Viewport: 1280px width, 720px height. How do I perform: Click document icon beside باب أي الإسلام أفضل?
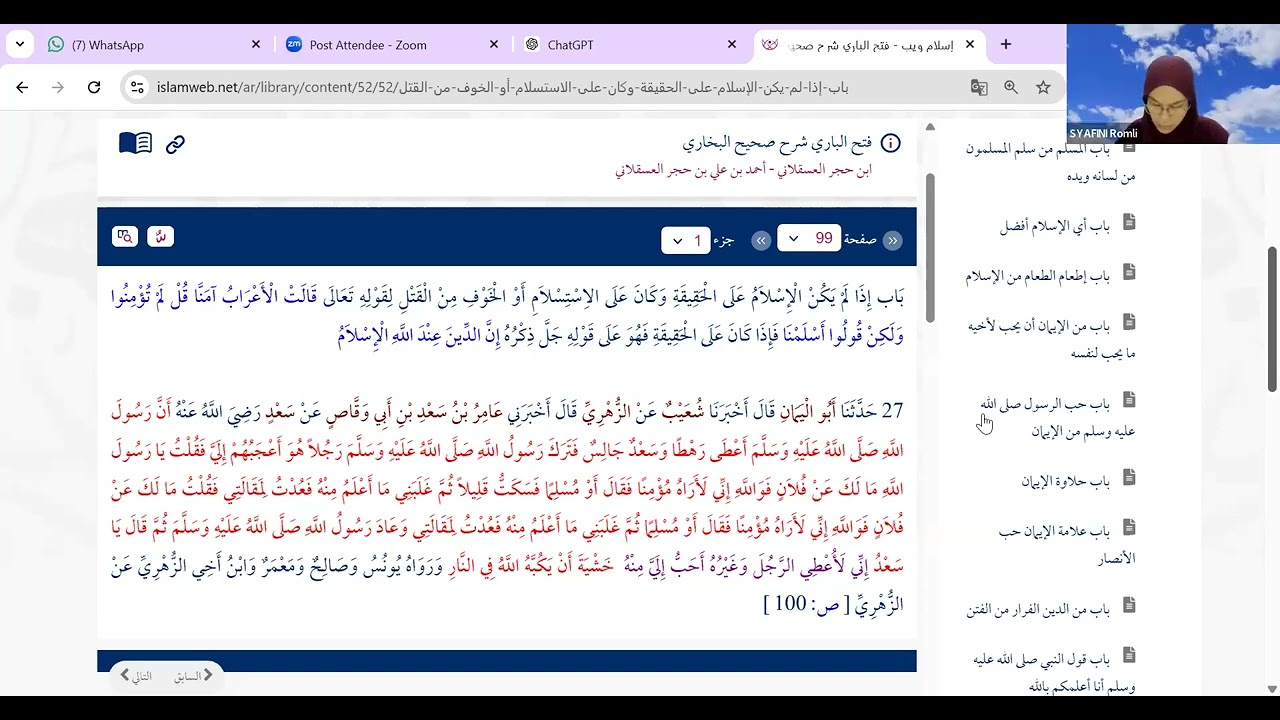[x=1129, y=222]
